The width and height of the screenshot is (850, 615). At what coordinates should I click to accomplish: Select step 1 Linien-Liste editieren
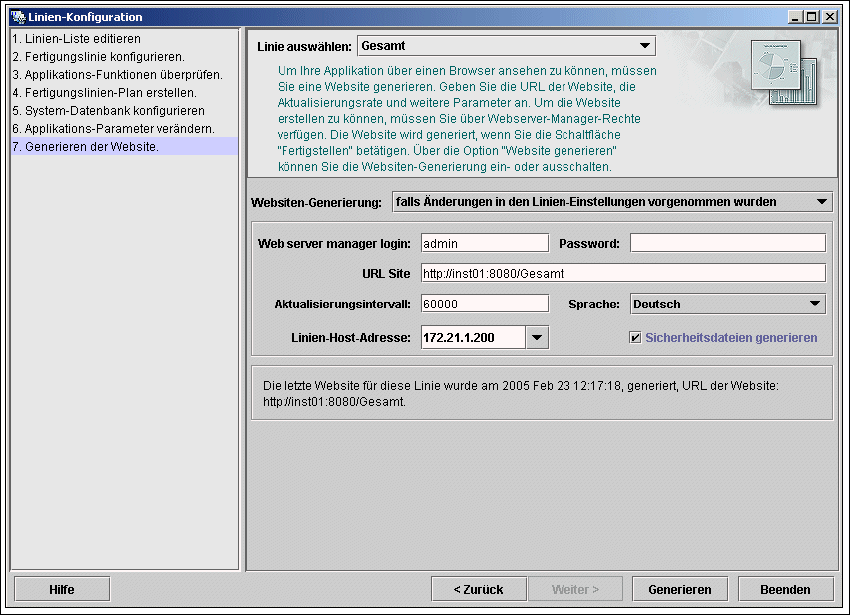(x=124, y=39)
